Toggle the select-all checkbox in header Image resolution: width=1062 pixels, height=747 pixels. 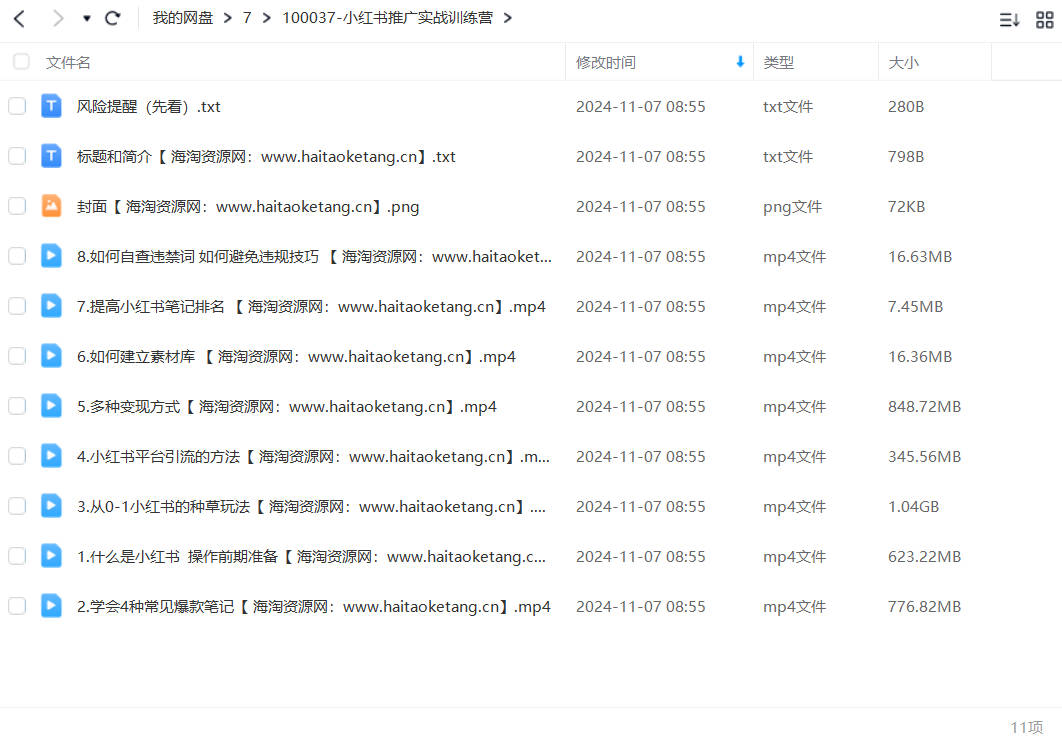(21, 62)
